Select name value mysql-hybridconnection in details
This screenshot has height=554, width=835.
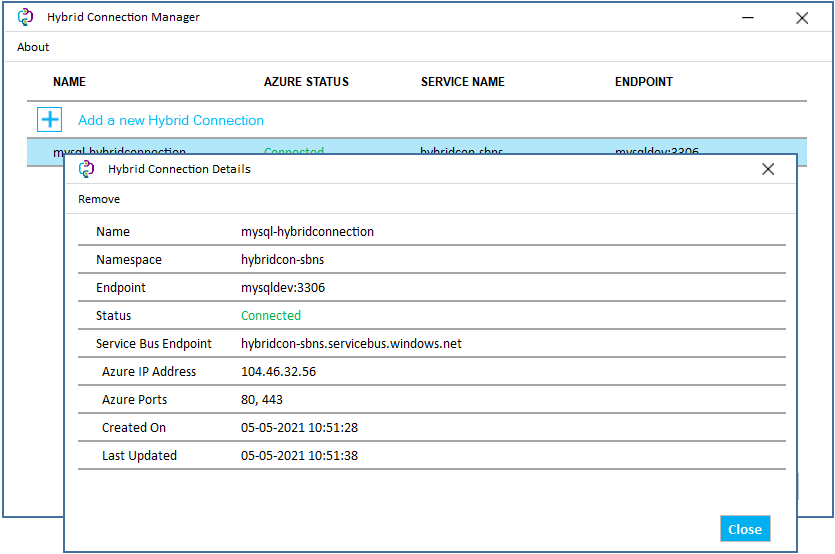click(307, 232)
